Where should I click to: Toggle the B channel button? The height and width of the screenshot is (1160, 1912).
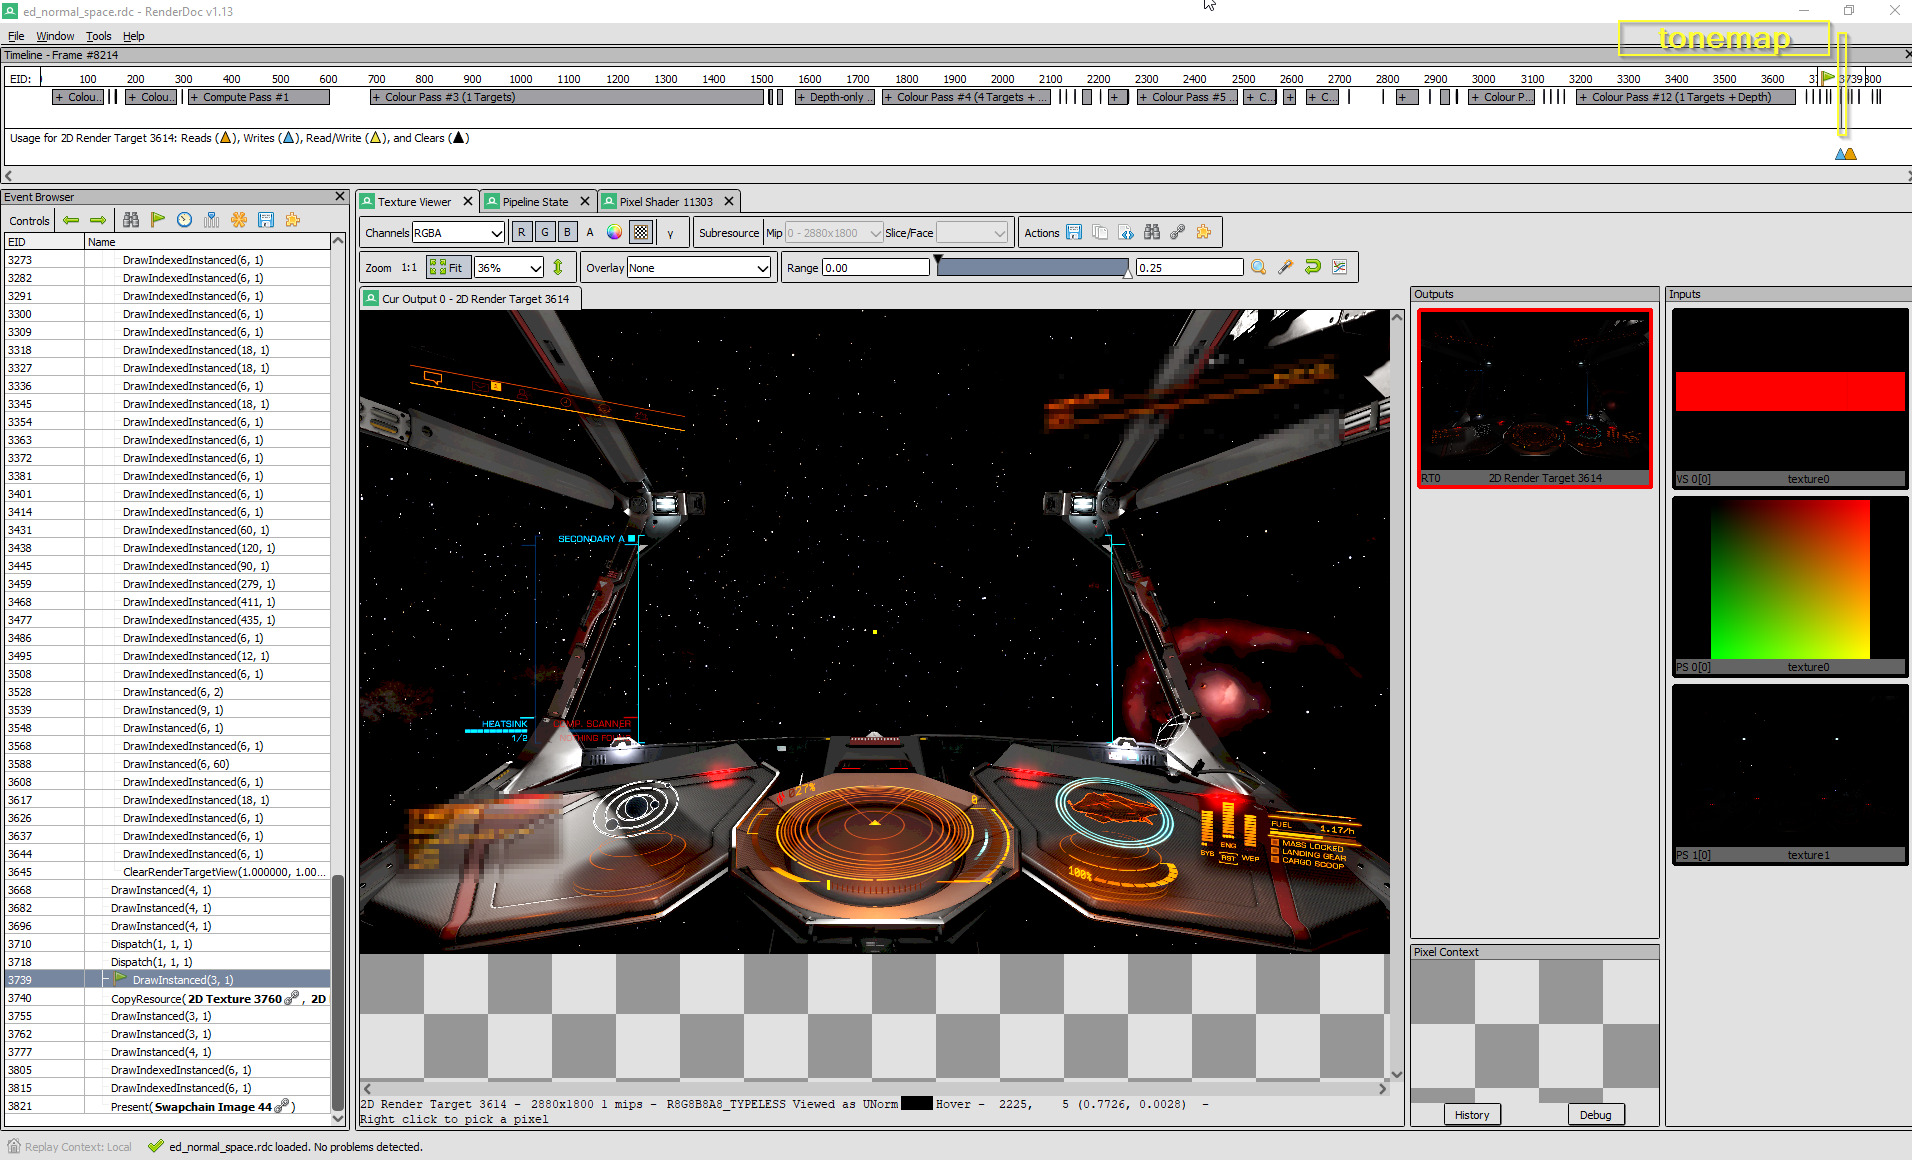point(567,232)
